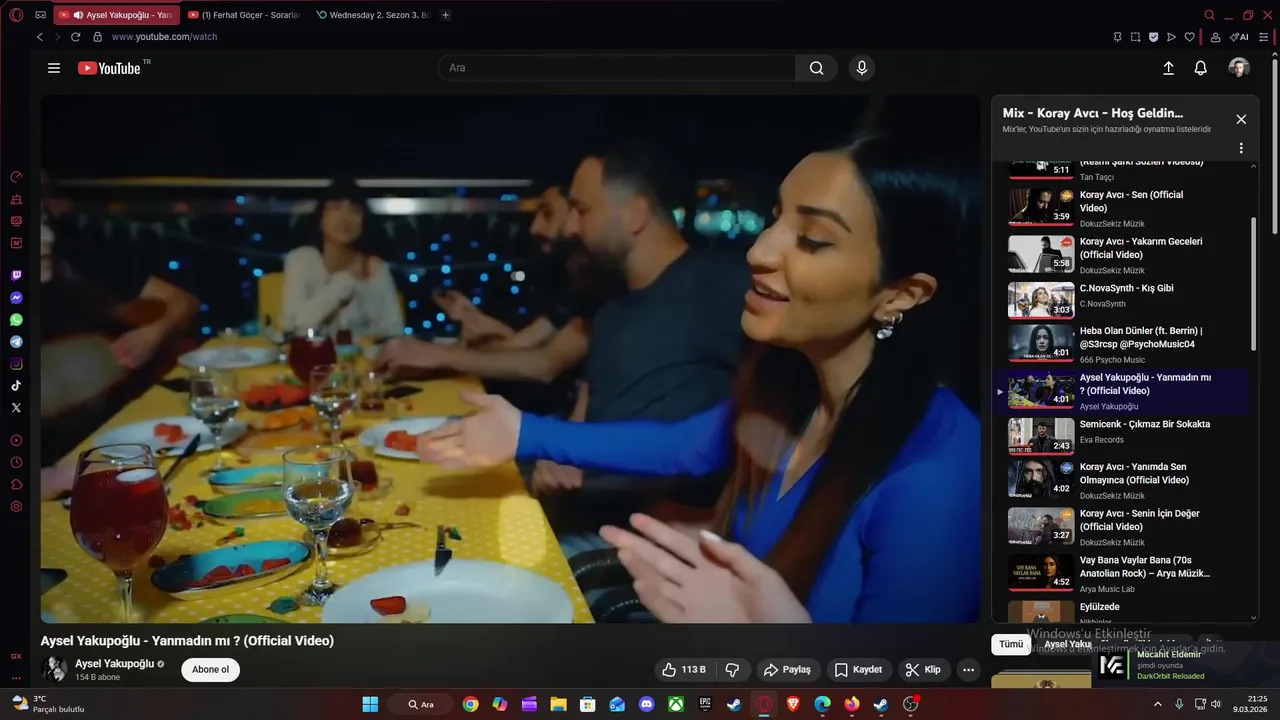Open Epic Games launcher from the taskbar
Image resolution: width=1280 pixels, height=720 pixels.
705,704
